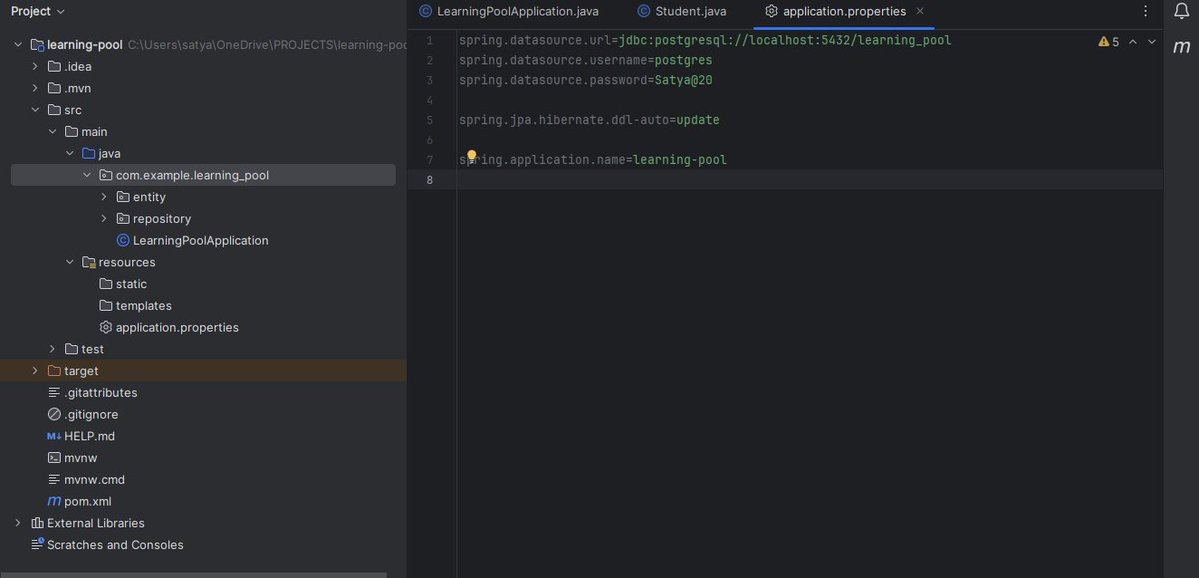This screenshot has width=1199, height=578.
Task: Select the target folder label
Action: (x=81, y=371)
